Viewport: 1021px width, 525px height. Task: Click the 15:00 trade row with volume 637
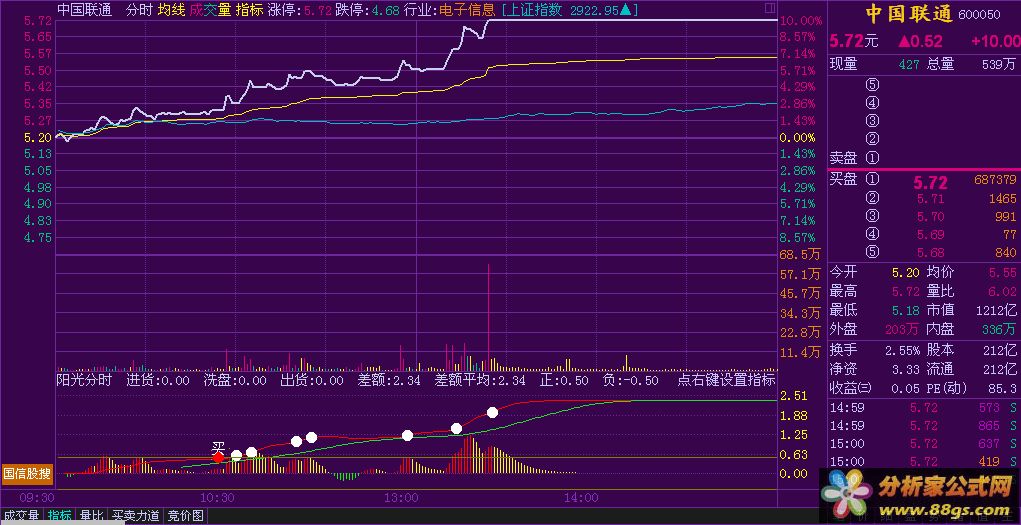click(x=923, y=444)
